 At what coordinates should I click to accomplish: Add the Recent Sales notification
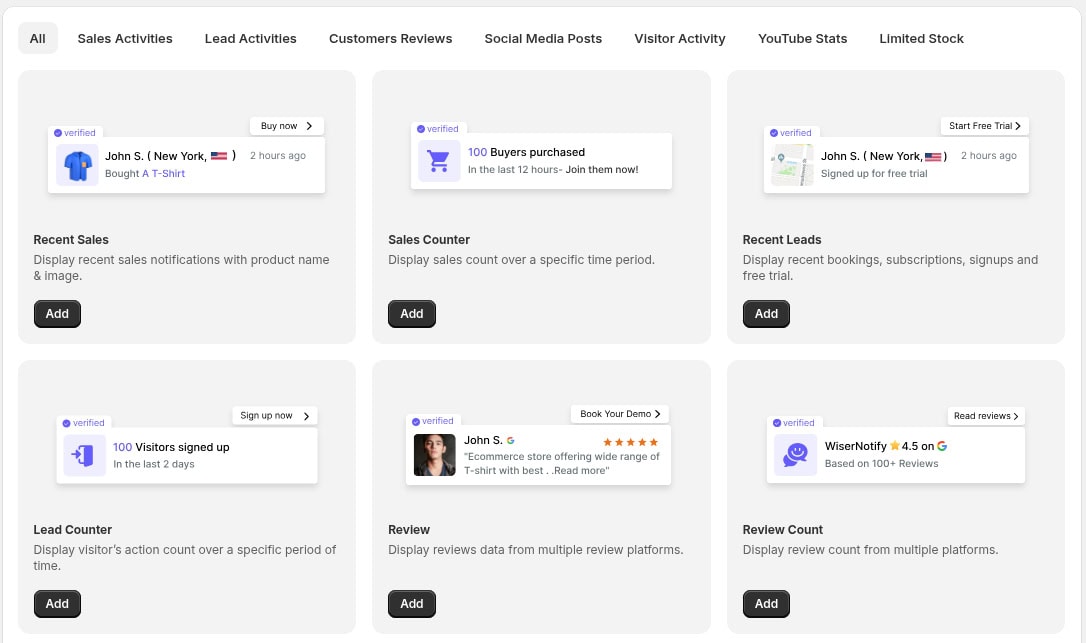point(57,314)
